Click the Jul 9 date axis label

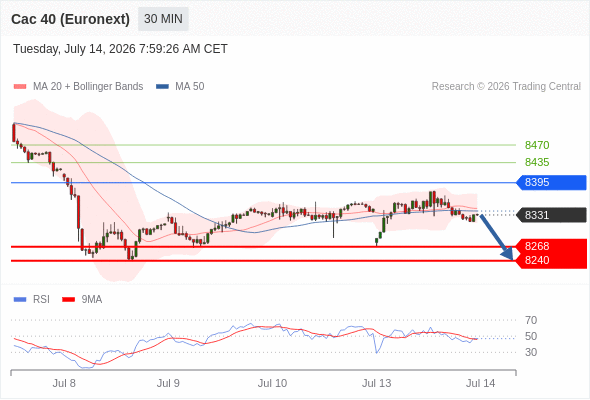point(168,383)
